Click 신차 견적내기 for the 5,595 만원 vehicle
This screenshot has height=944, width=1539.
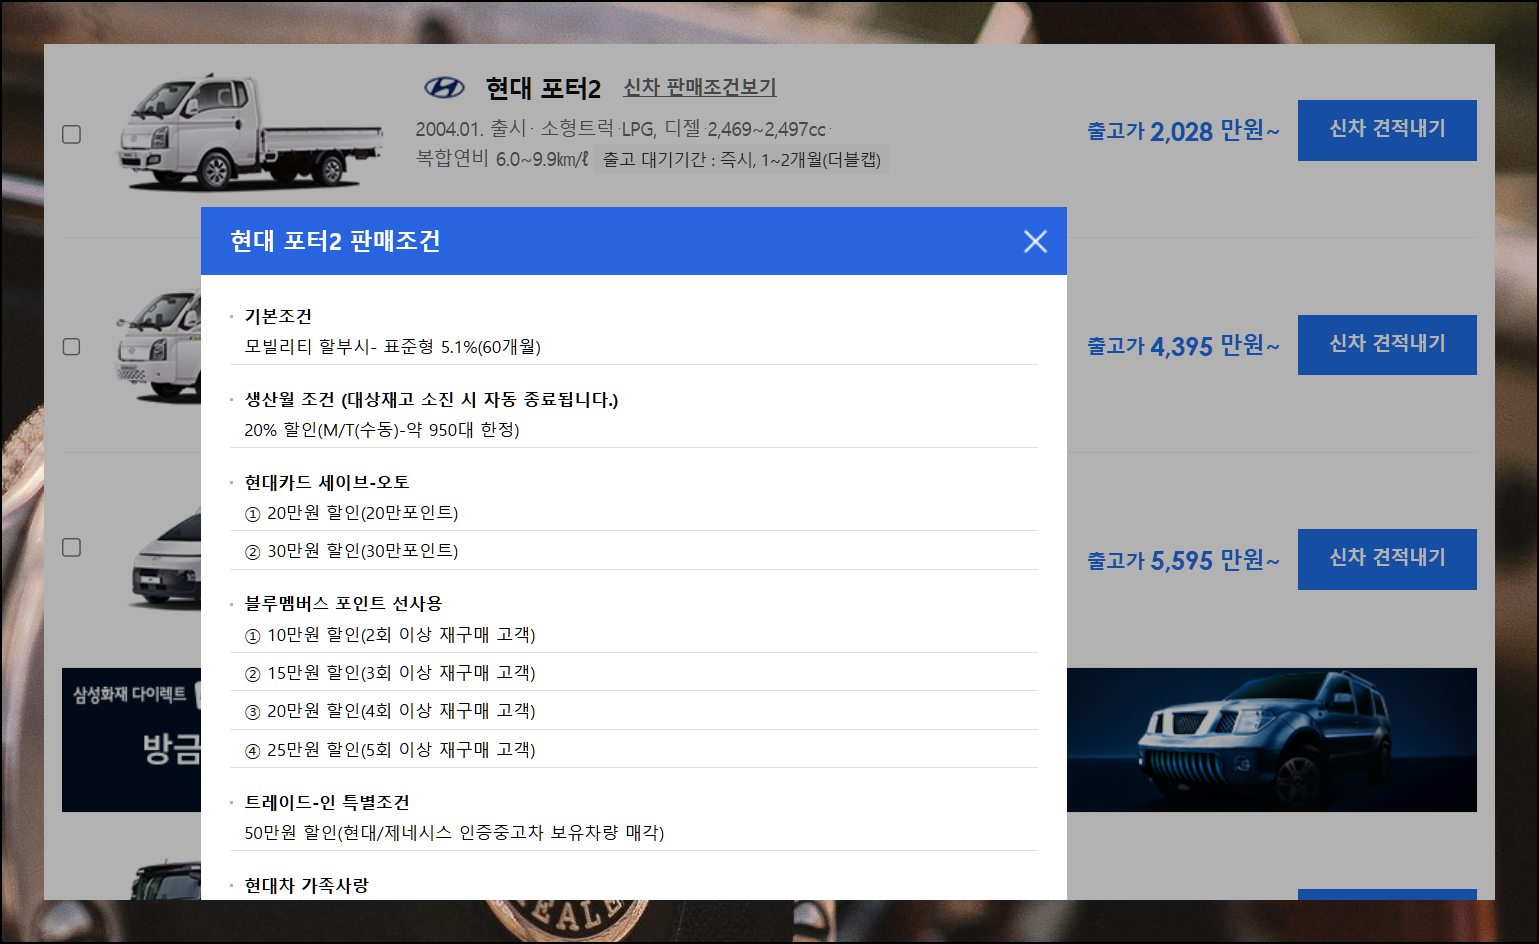click(1387, 559)
